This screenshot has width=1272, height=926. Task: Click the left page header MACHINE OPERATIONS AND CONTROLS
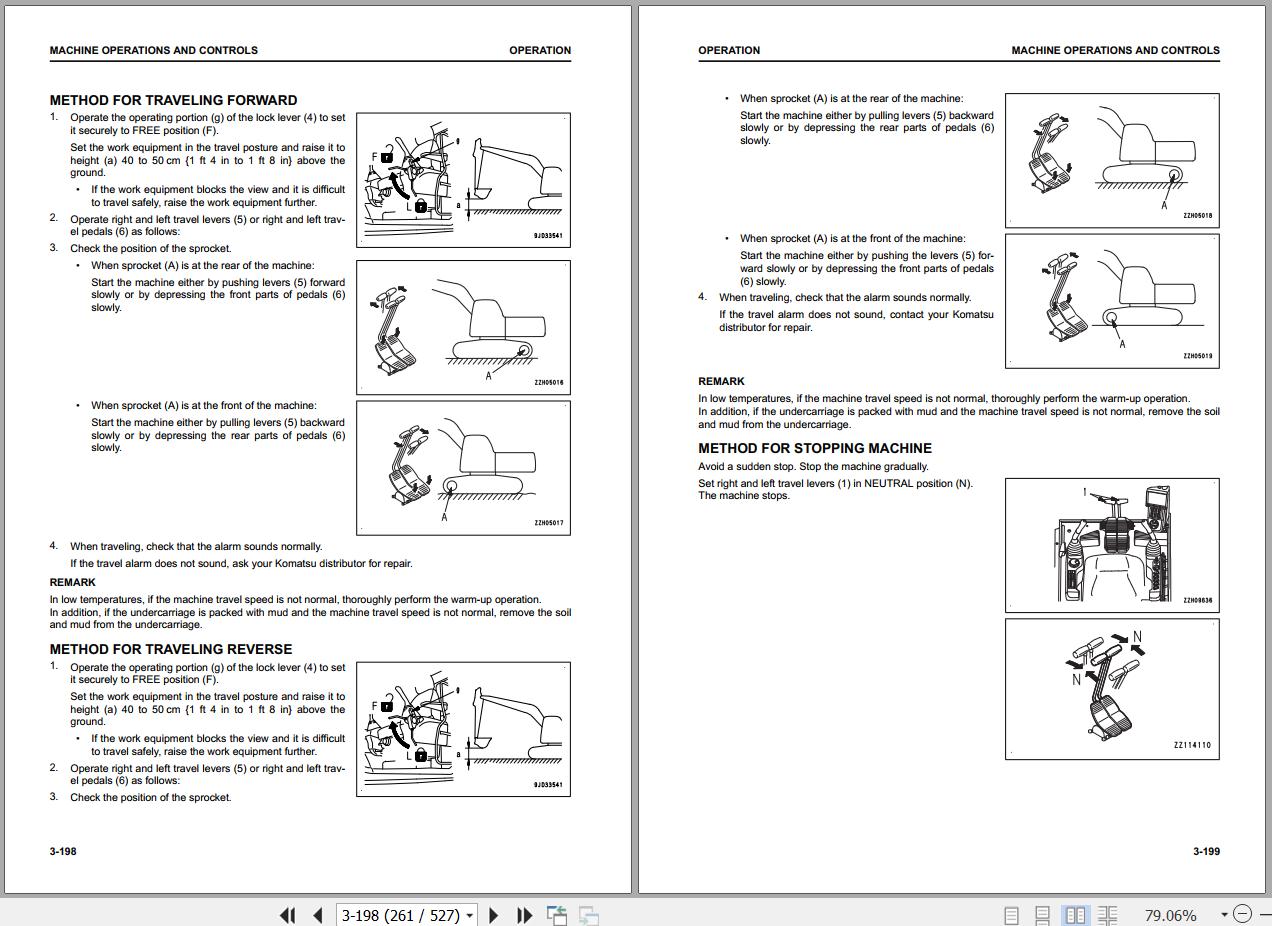[153, 50]
